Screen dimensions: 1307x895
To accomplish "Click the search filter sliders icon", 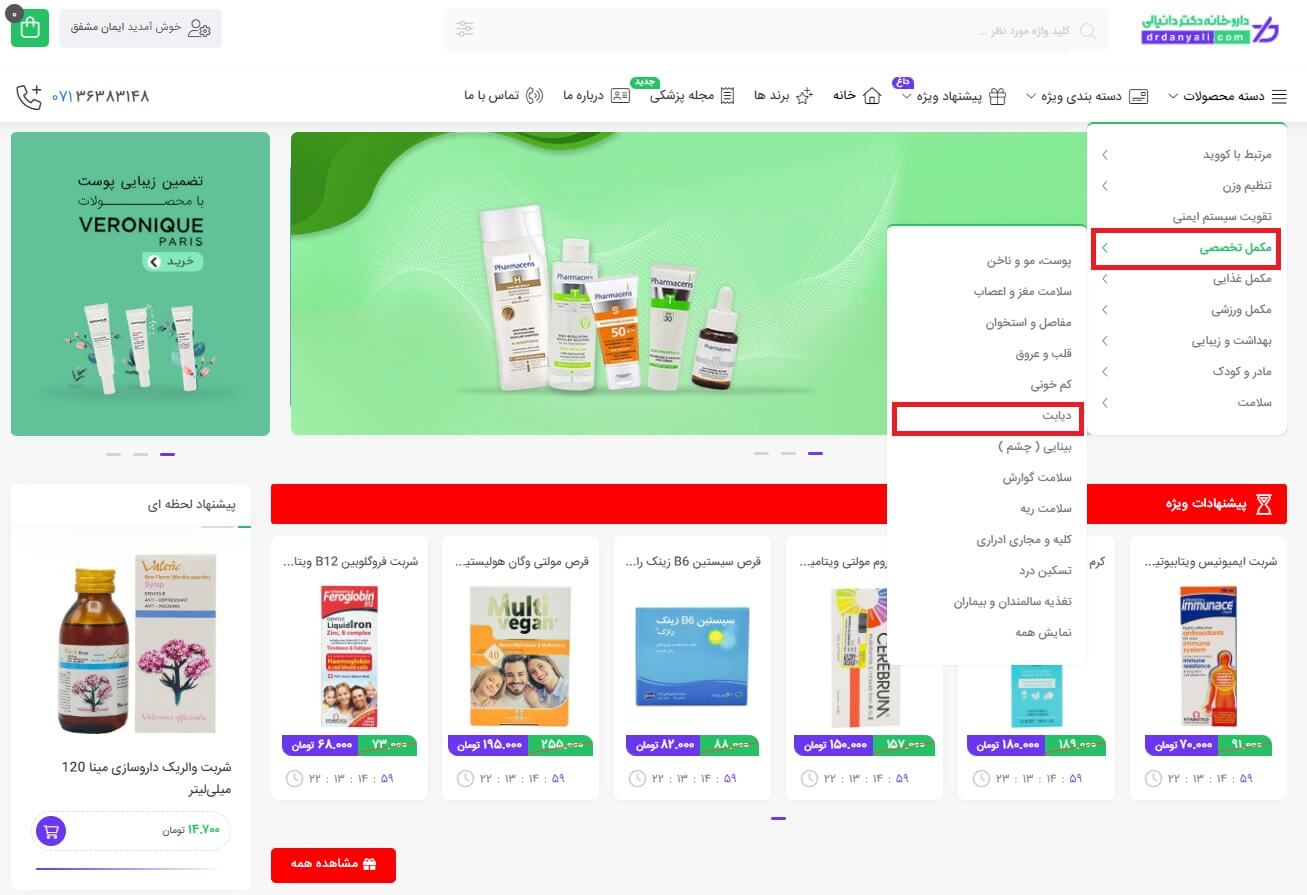I will click(465, 29).
